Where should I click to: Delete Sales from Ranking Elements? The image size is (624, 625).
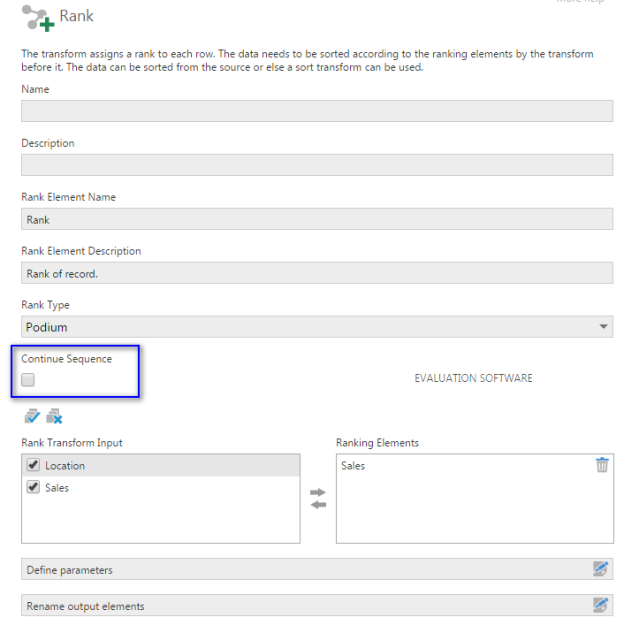602,465
